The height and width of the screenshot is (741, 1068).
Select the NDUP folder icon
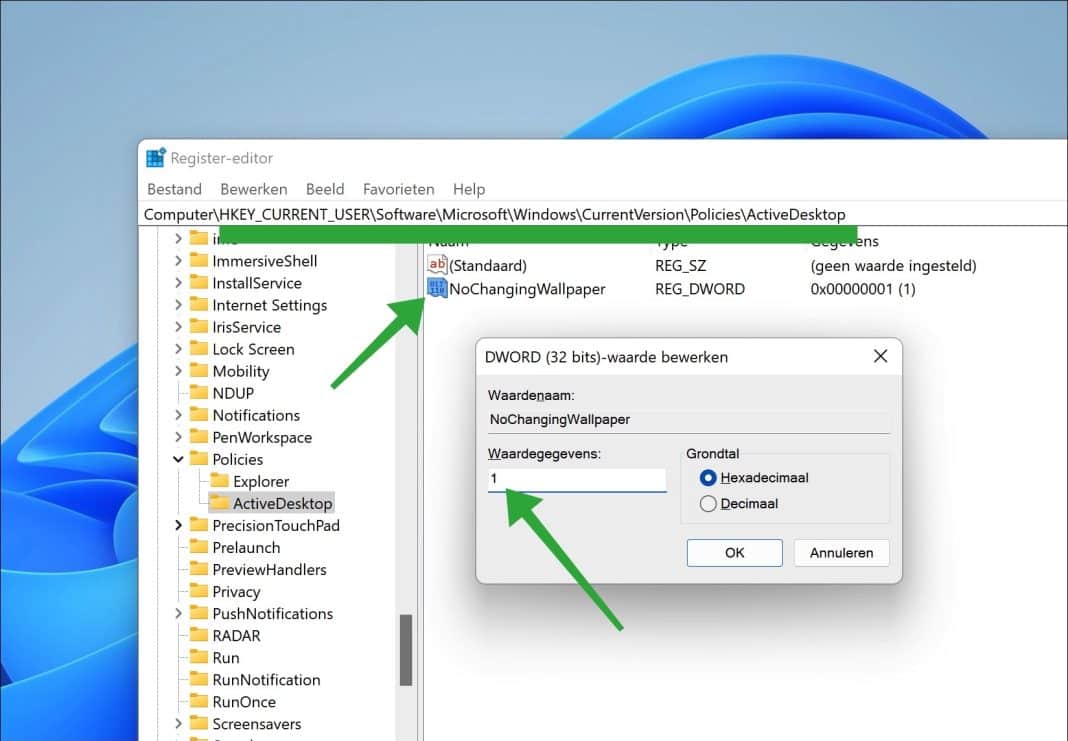(x=199, y=393)
